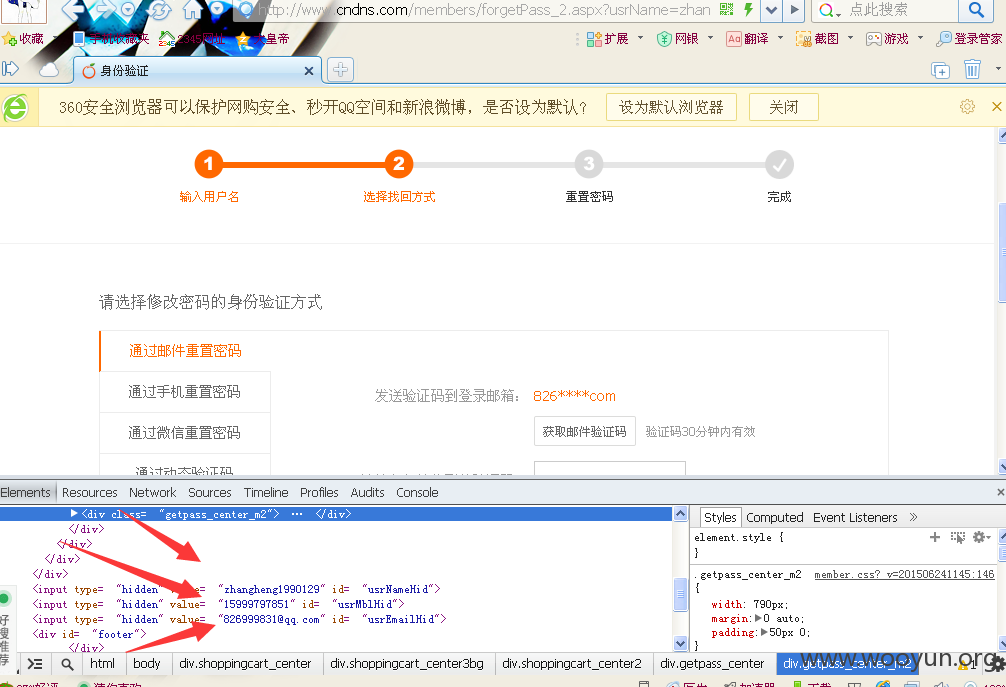Toggle element state icon in Styles

coord(957,538)
